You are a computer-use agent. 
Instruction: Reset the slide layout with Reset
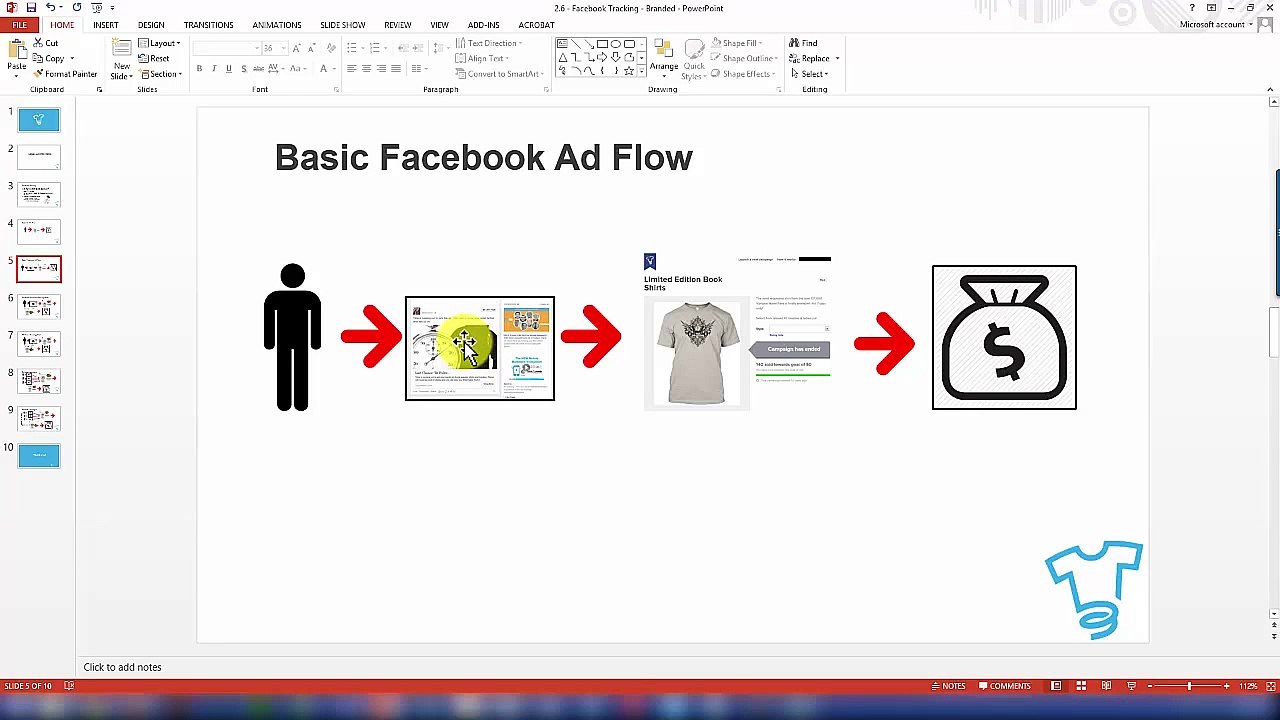pos(154,58)
